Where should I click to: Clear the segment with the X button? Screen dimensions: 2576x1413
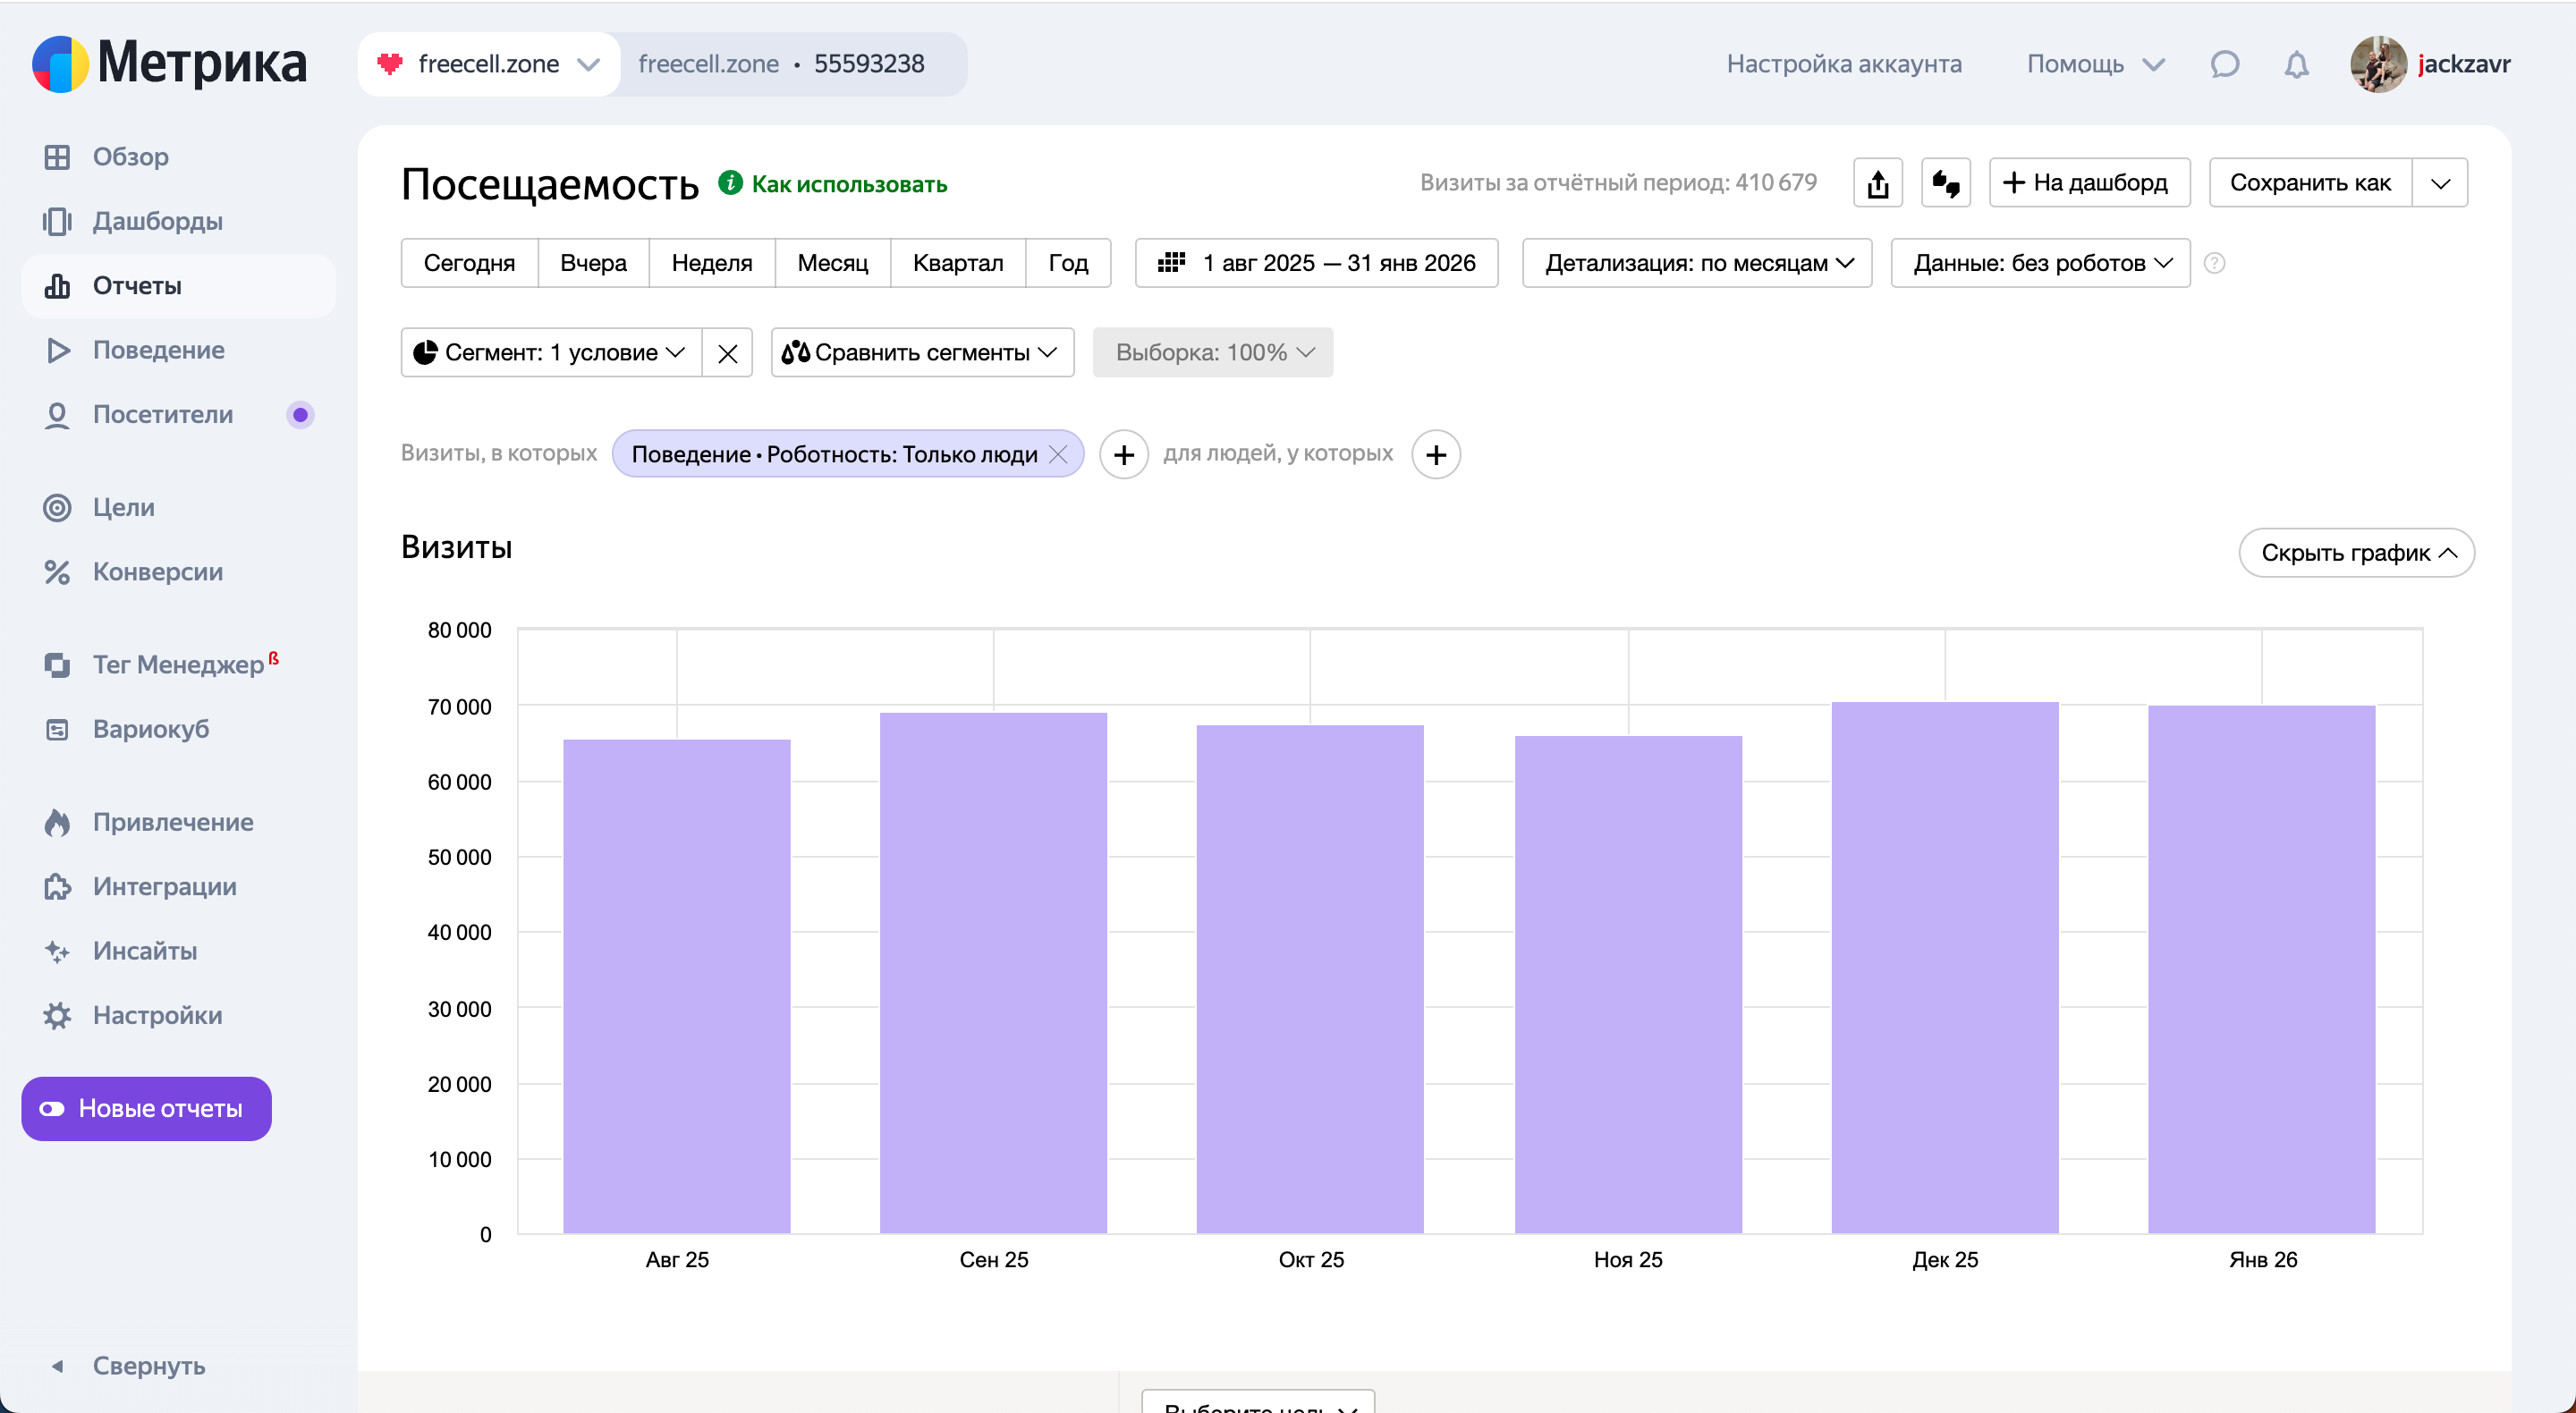(x=727, y=353)
